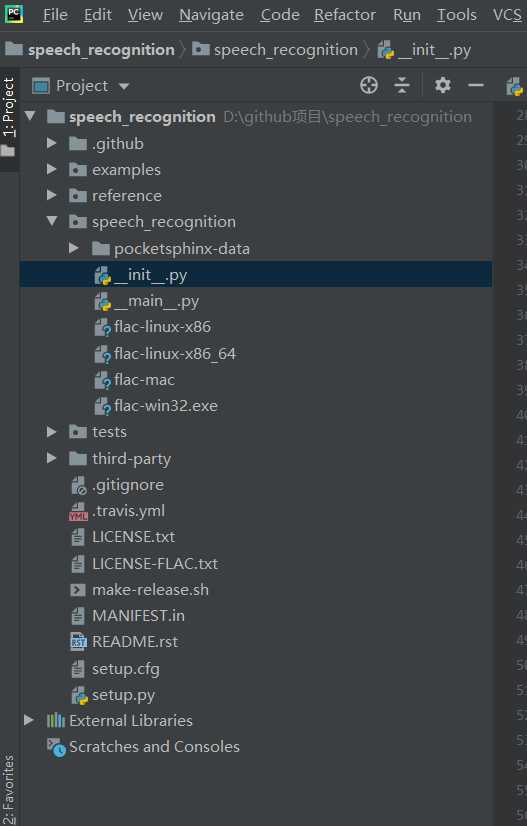
Task: Click the Locate/Select Opened File crosshair icon
Action: 369,85
